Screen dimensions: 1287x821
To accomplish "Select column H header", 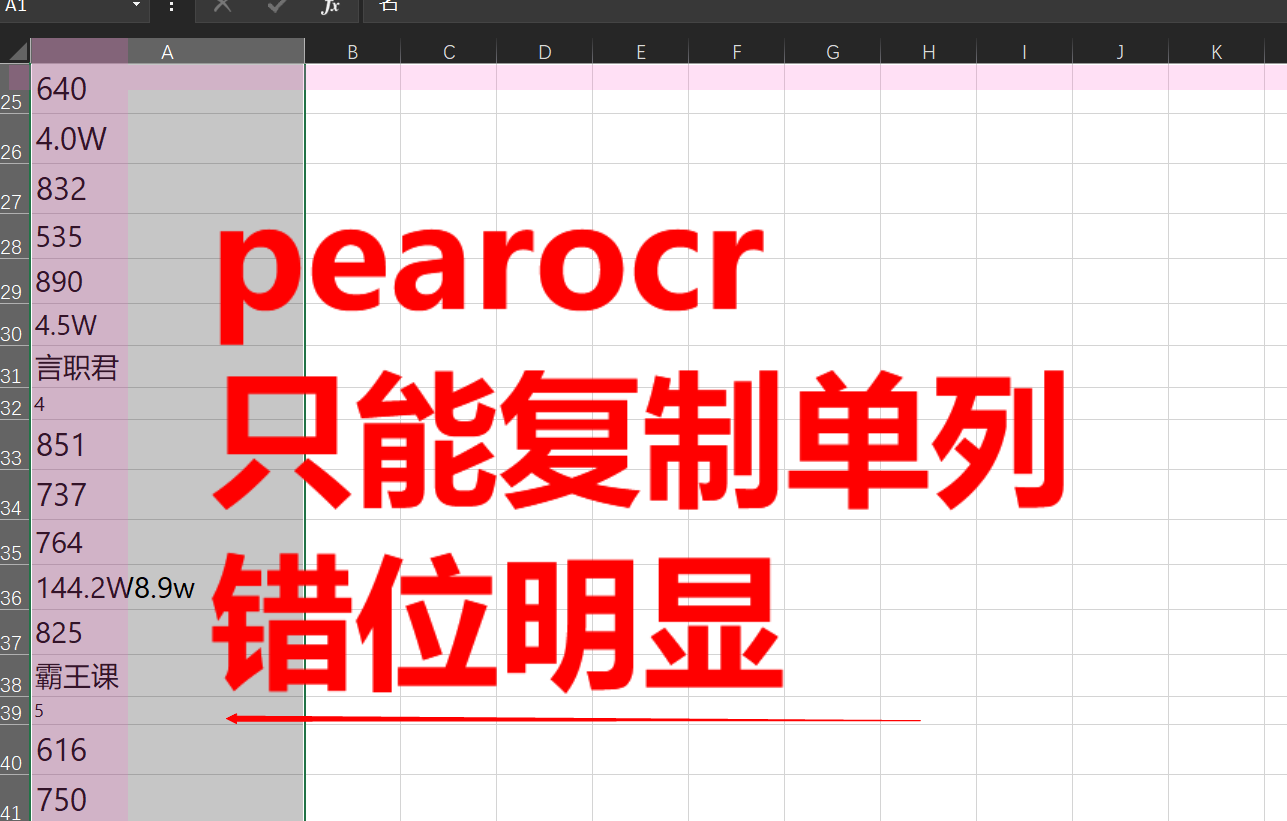I will click(929, 52).
